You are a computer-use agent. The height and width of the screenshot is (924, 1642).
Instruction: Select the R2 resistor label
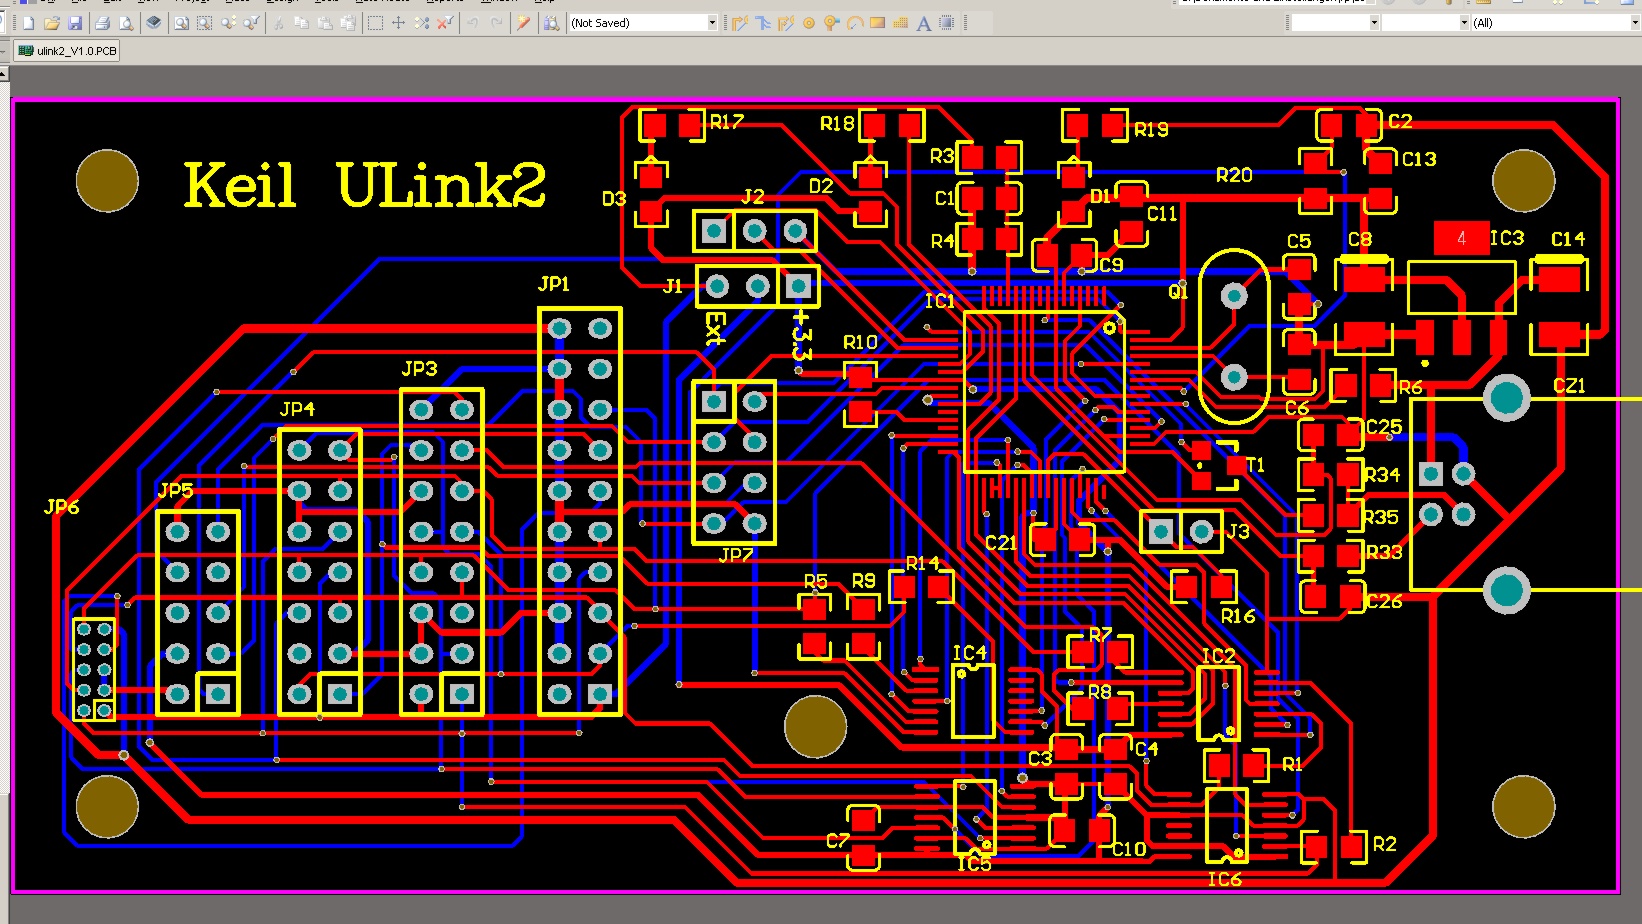click(x=1384, y=844)
